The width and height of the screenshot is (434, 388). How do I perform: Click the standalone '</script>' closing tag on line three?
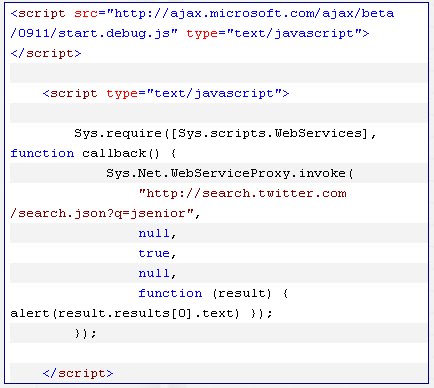tap(46, 54)
